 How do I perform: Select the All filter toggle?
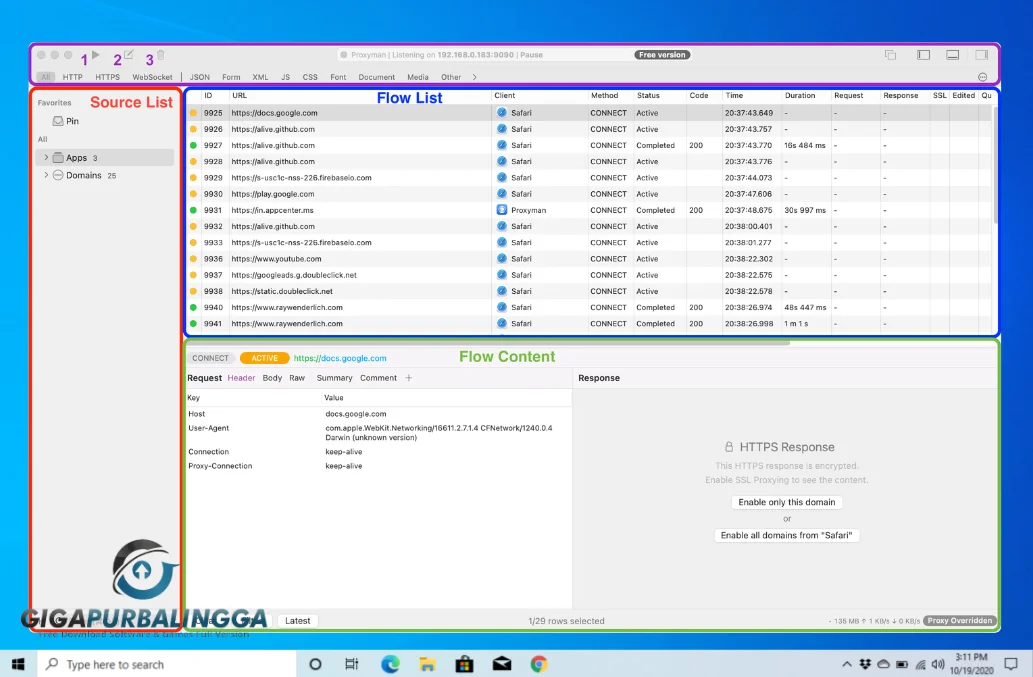(x=45, y=77)
